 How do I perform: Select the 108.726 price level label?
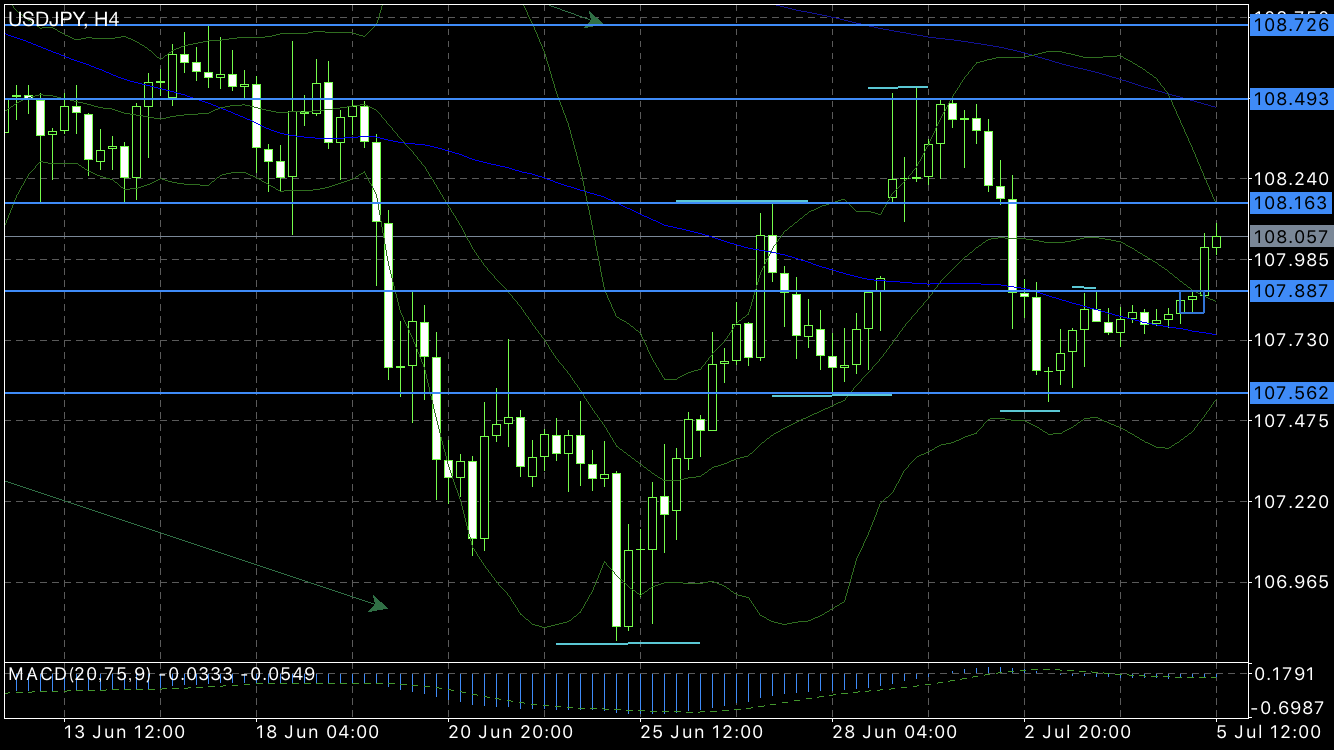[x=1291, y=24]
